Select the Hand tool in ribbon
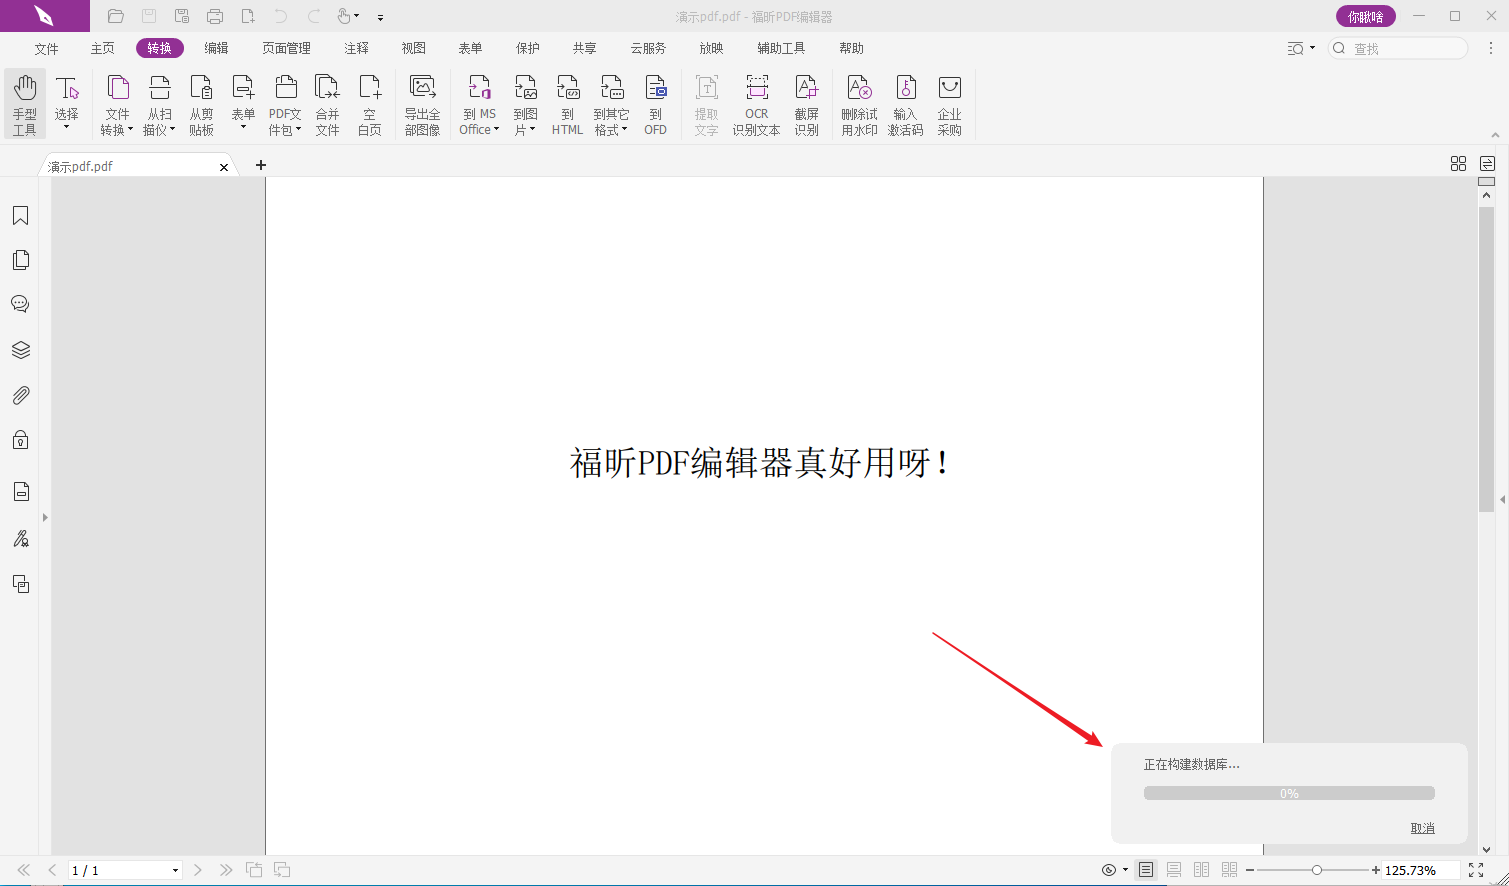 (25, 104)
